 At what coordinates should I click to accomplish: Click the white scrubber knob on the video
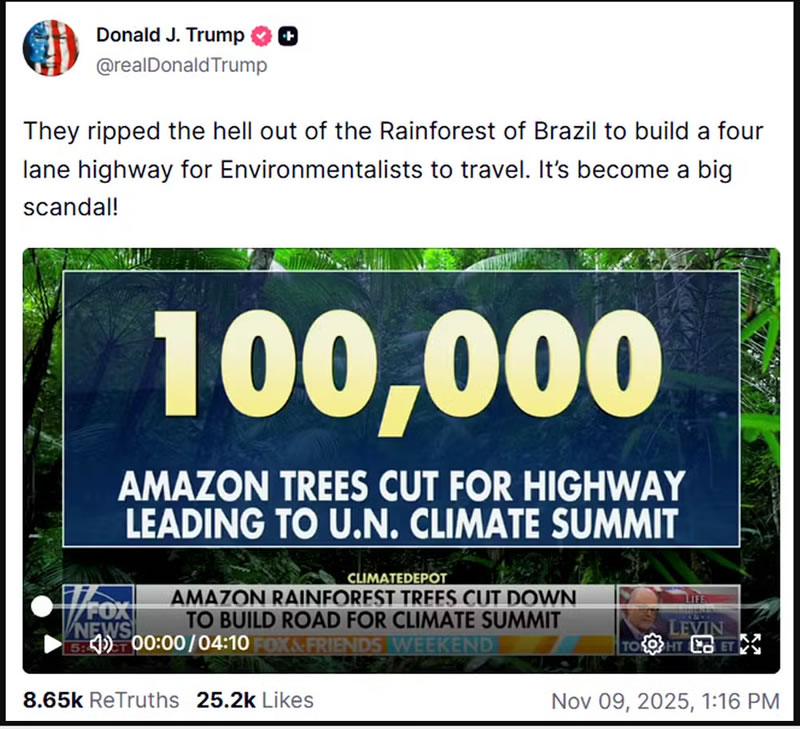[x=42, y=606]
